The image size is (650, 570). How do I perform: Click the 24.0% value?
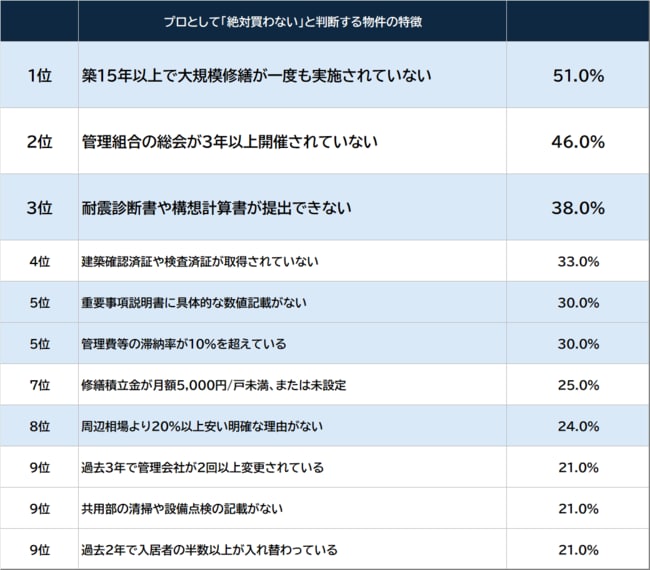[x=577, y=426]
